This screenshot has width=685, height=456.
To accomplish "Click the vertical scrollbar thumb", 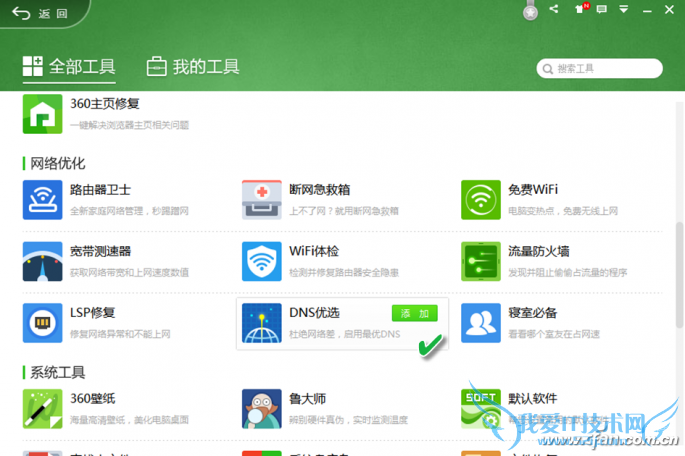I will click(x=679, y=274).
